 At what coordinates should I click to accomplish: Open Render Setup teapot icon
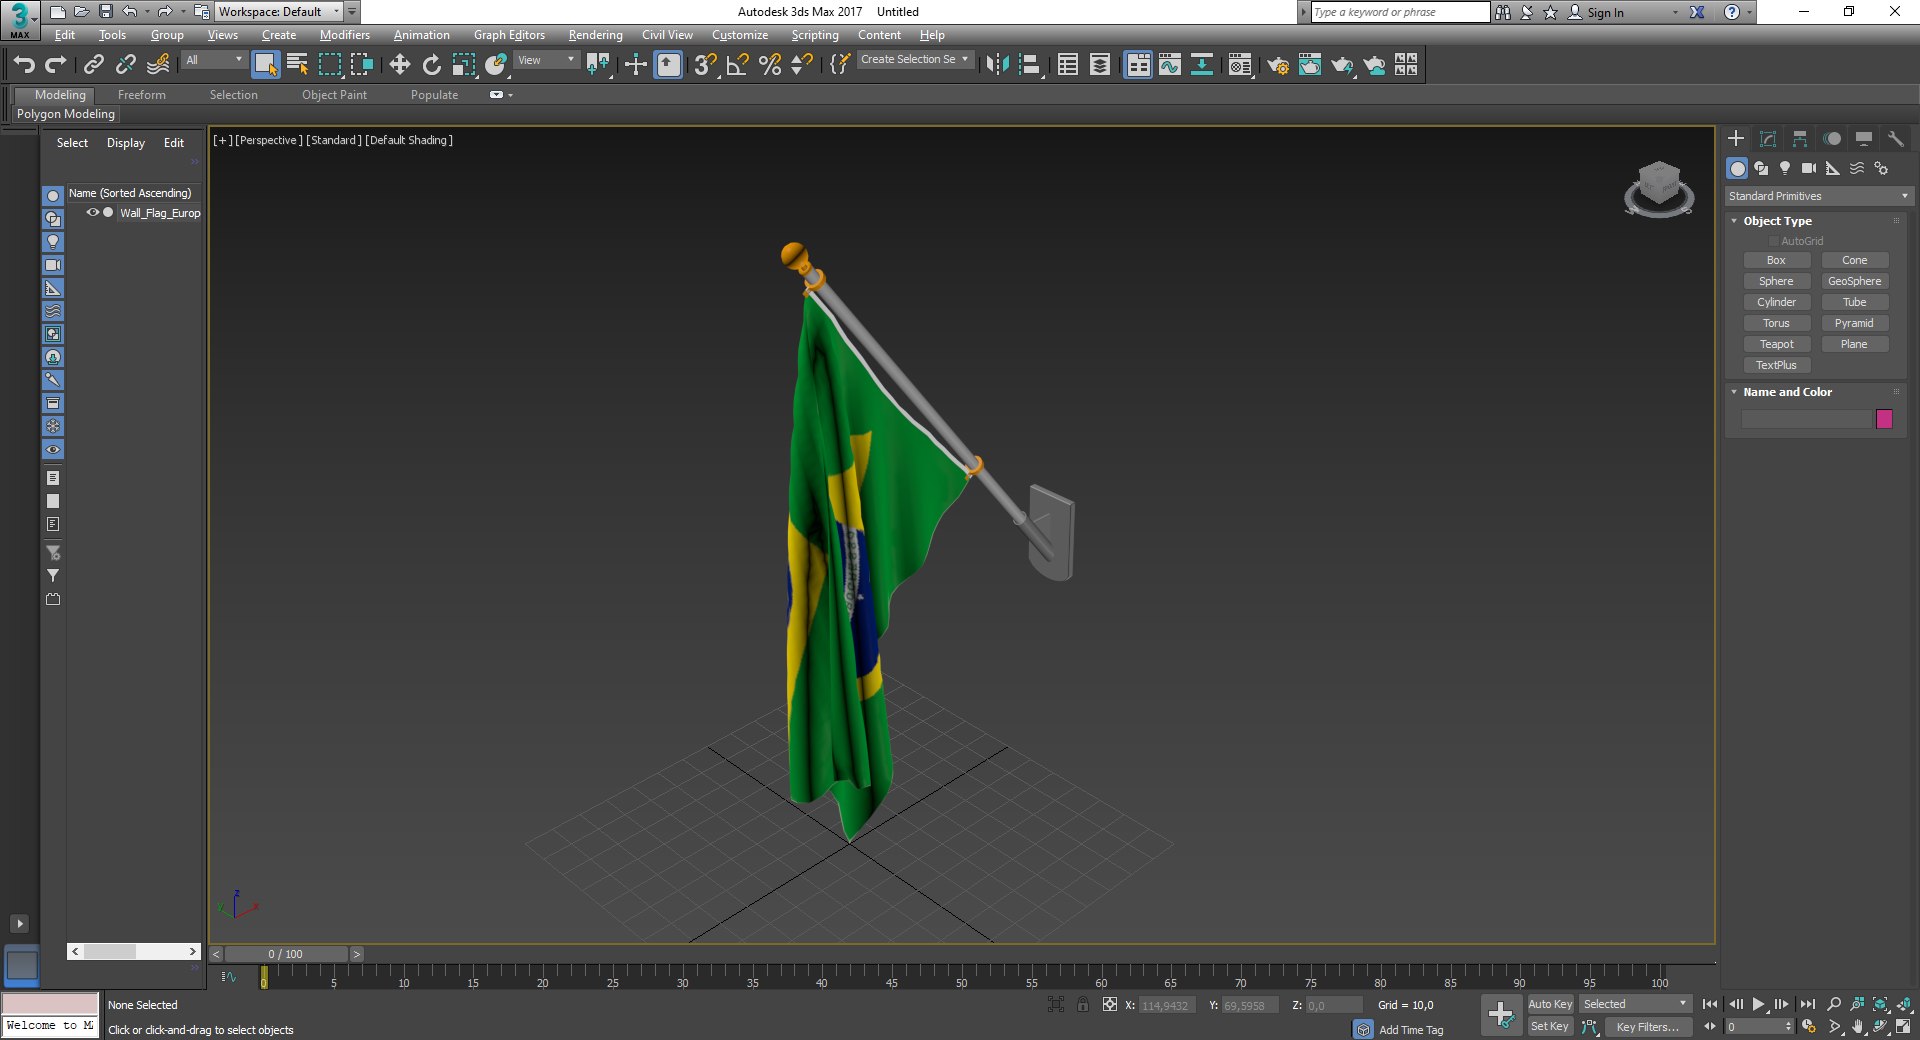coord(1278,65)
